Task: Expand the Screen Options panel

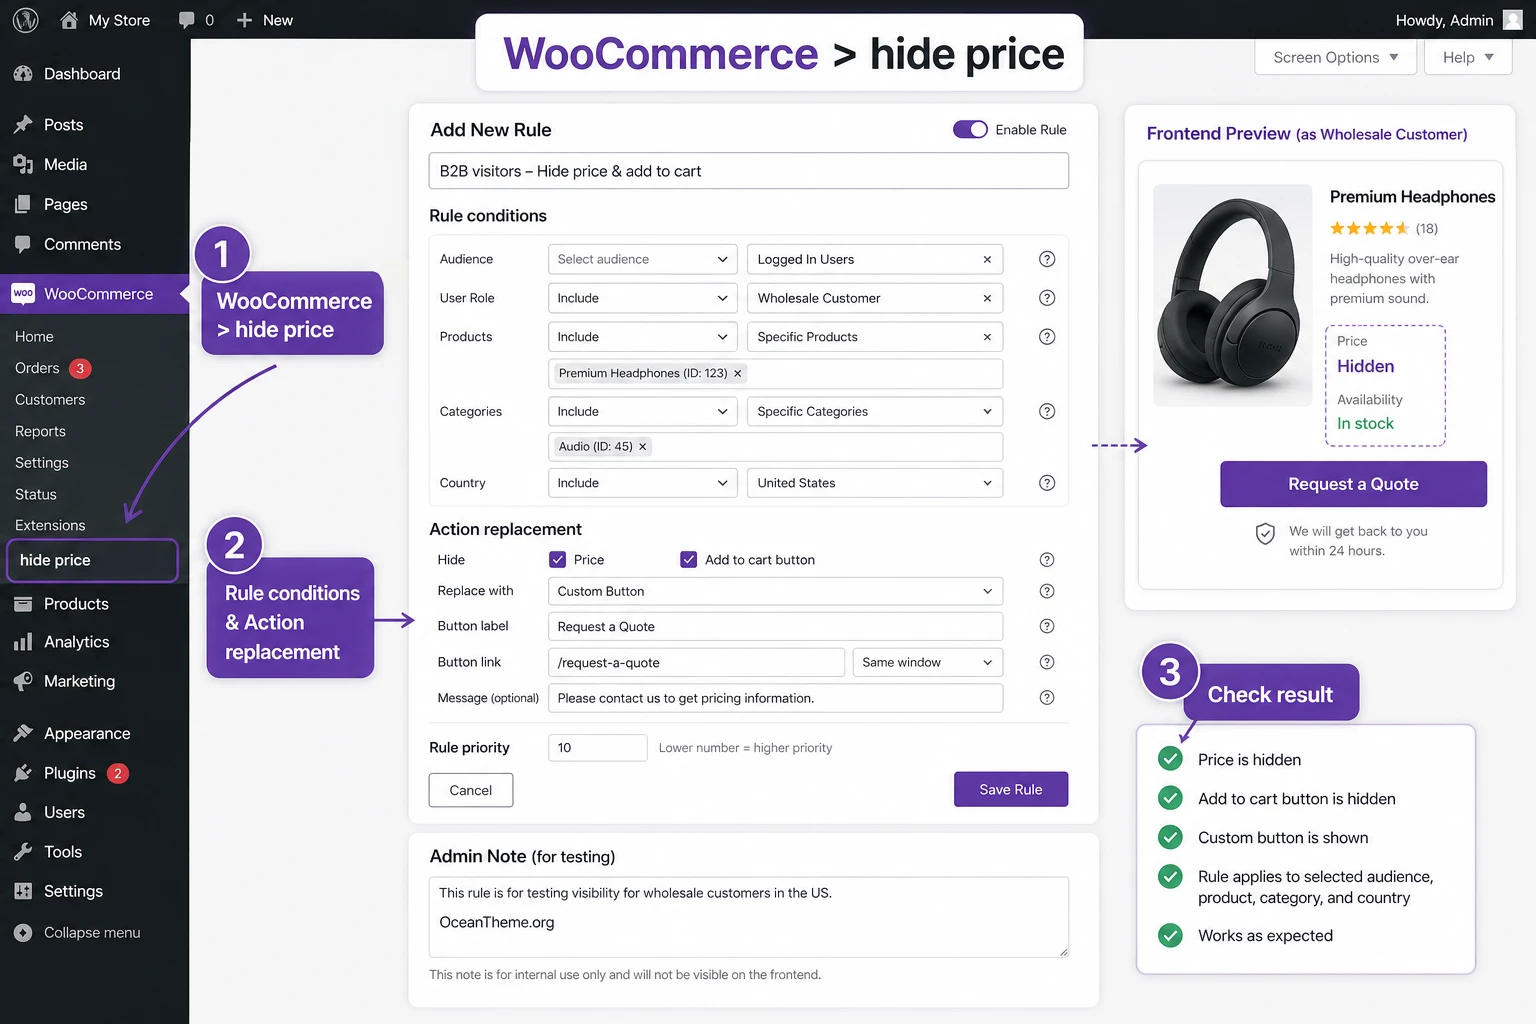Action: click(1335, 57)
